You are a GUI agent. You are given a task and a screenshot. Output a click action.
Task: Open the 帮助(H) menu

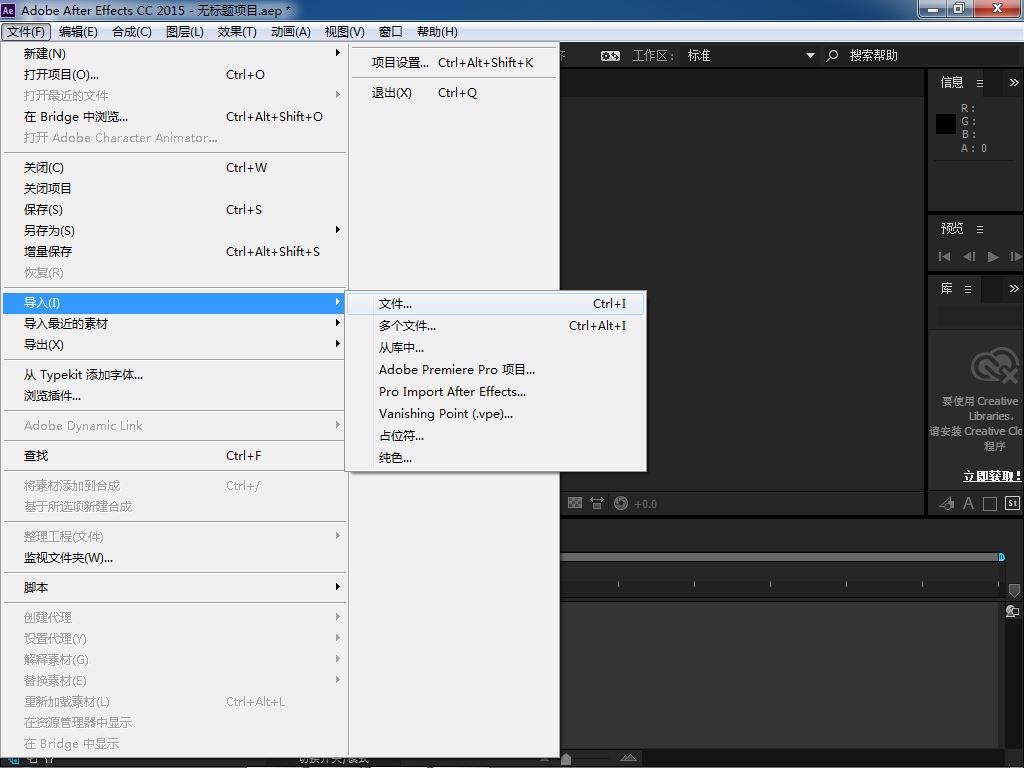click(x=437, y=32)
